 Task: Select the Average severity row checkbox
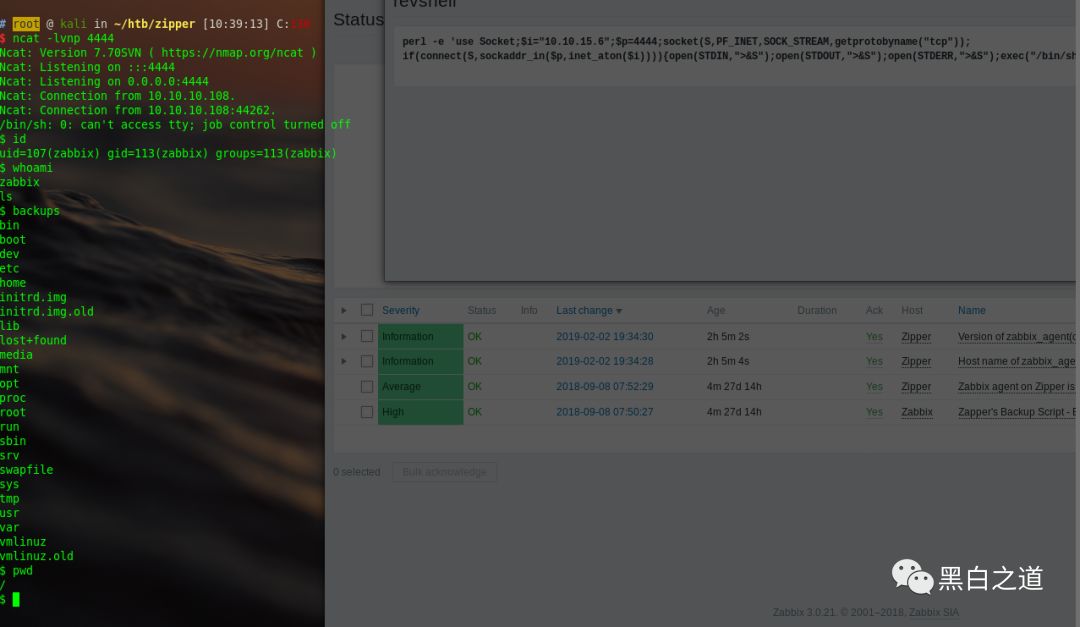[367, 387]
